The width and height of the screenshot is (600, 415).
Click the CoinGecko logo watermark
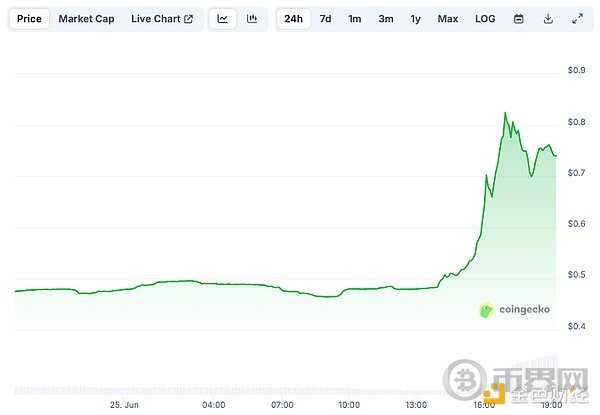tap(515, 310)
